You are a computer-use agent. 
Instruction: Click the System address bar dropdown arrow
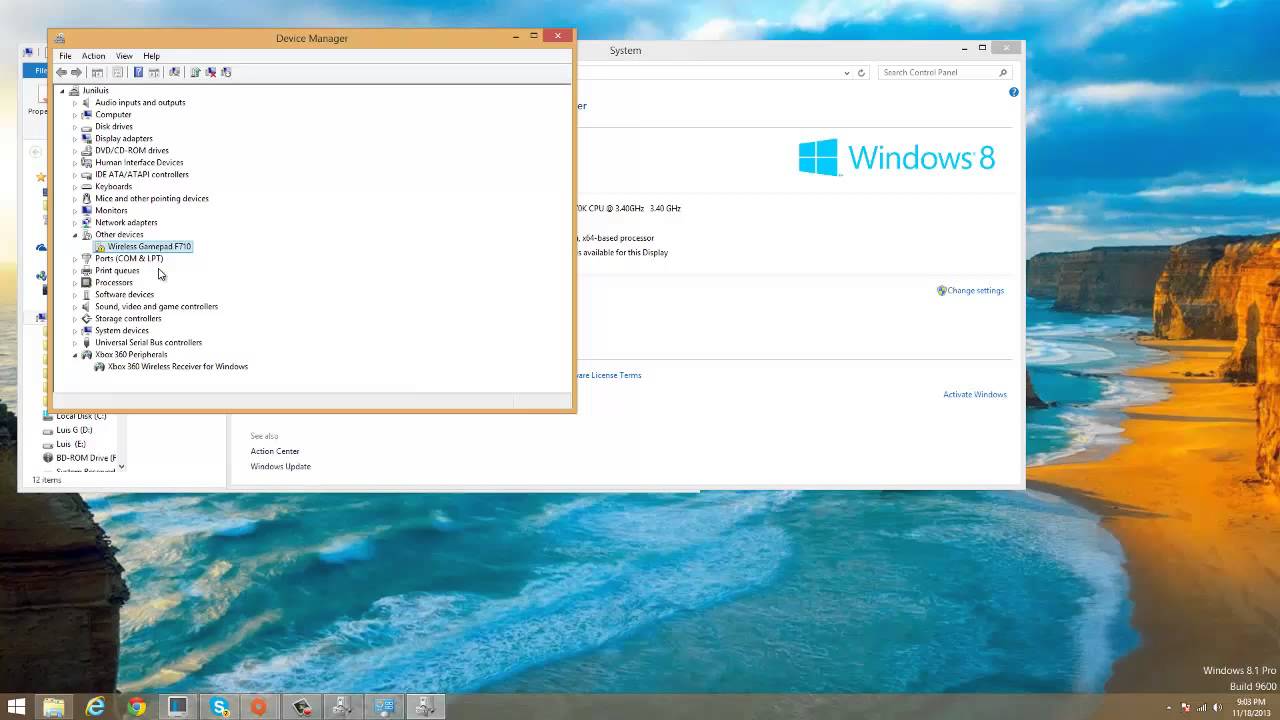(x=847, y=73)
